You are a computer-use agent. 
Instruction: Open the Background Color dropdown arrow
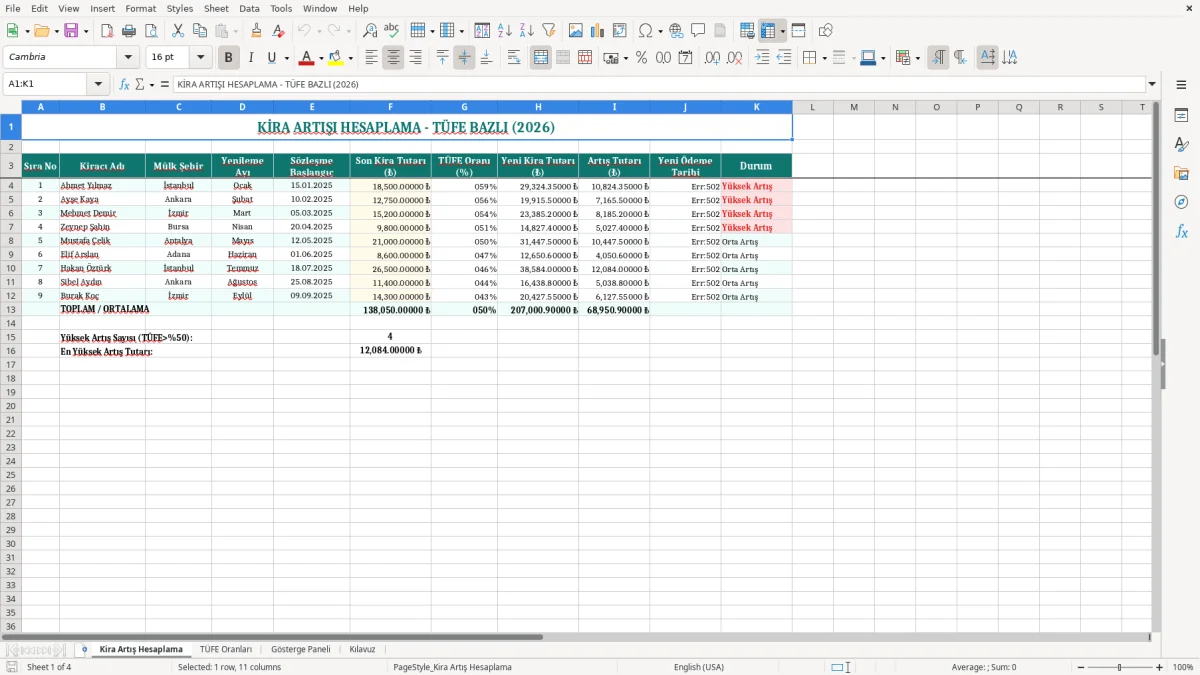[x=350, y=58]
